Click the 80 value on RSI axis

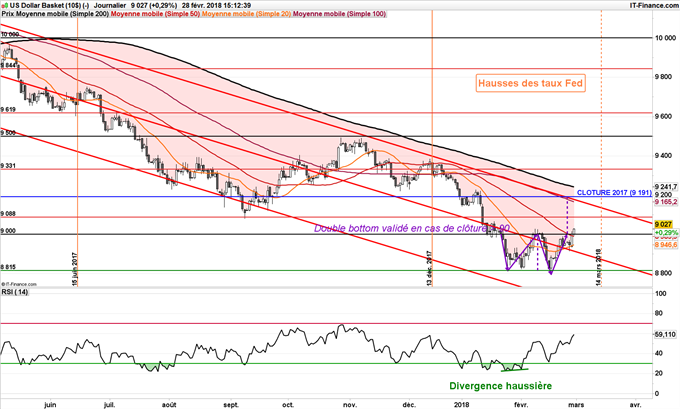pyautogui.click(x=659, y=314)
